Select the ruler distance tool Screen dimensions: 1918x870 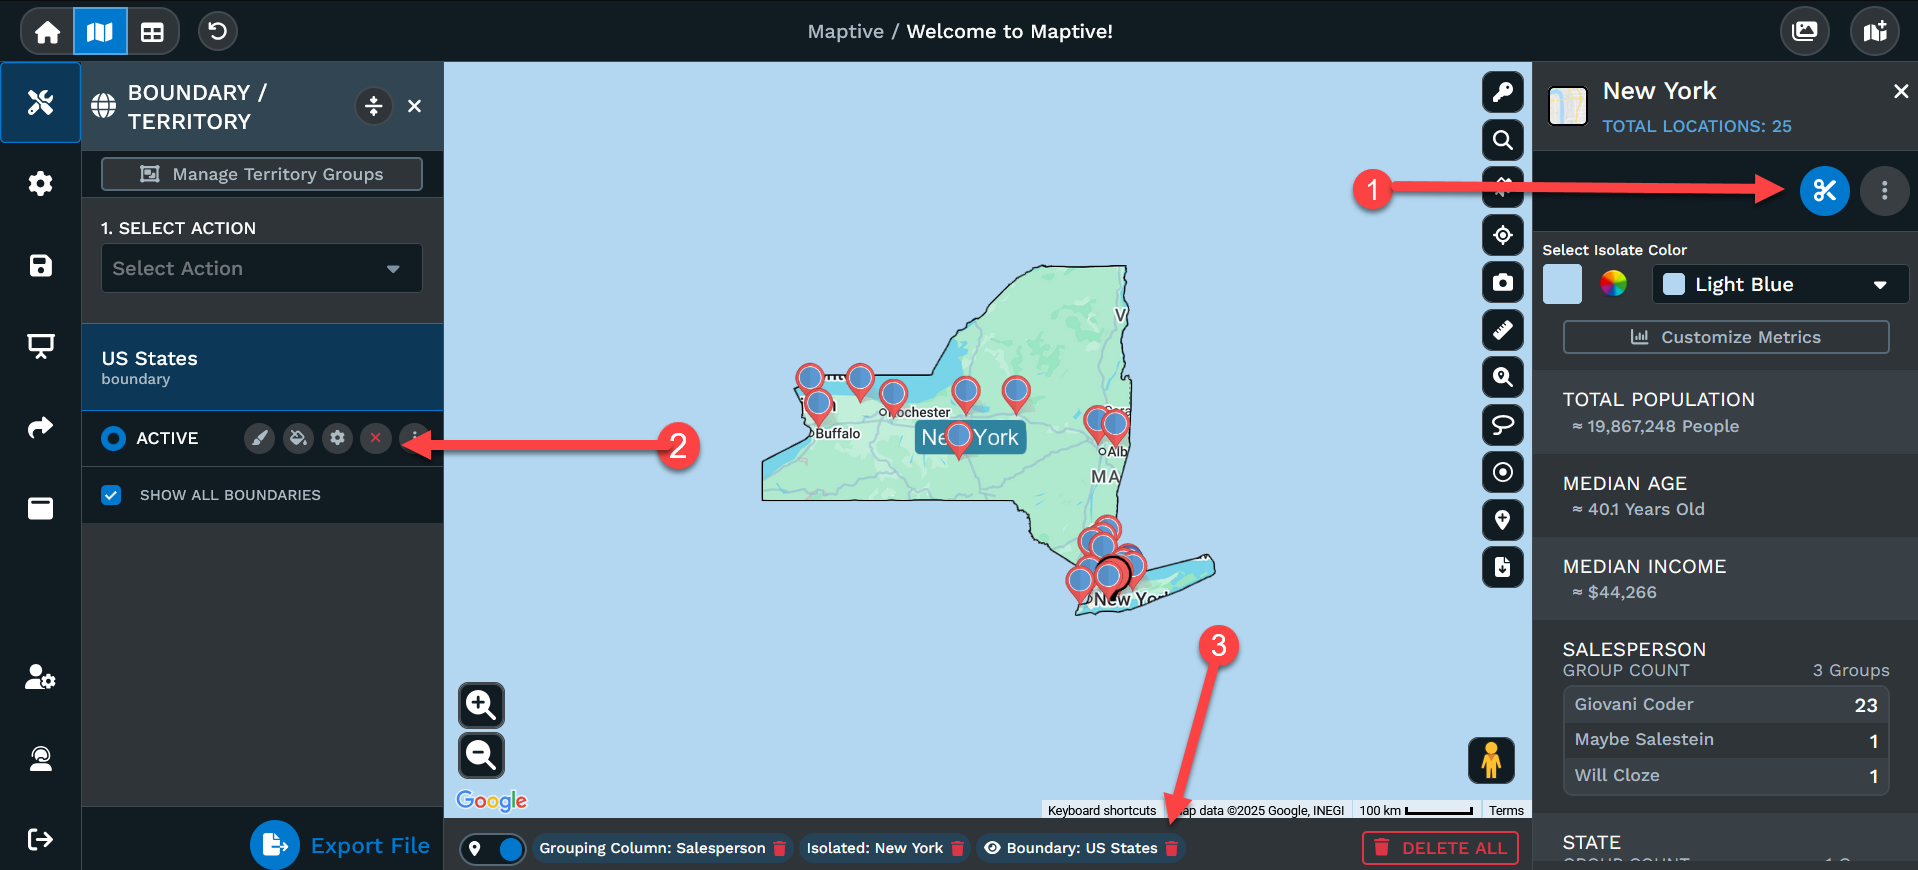(x=1502, y=330)
